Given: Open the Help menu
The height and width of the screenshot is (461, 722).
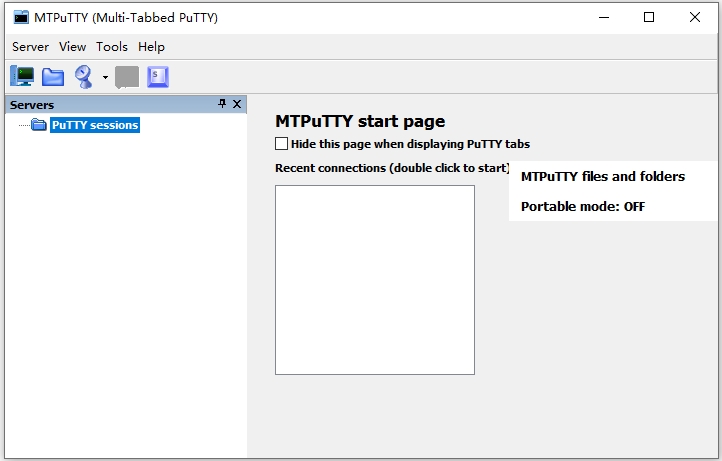Looking at the screenshot, I should (x=151, y=47).
